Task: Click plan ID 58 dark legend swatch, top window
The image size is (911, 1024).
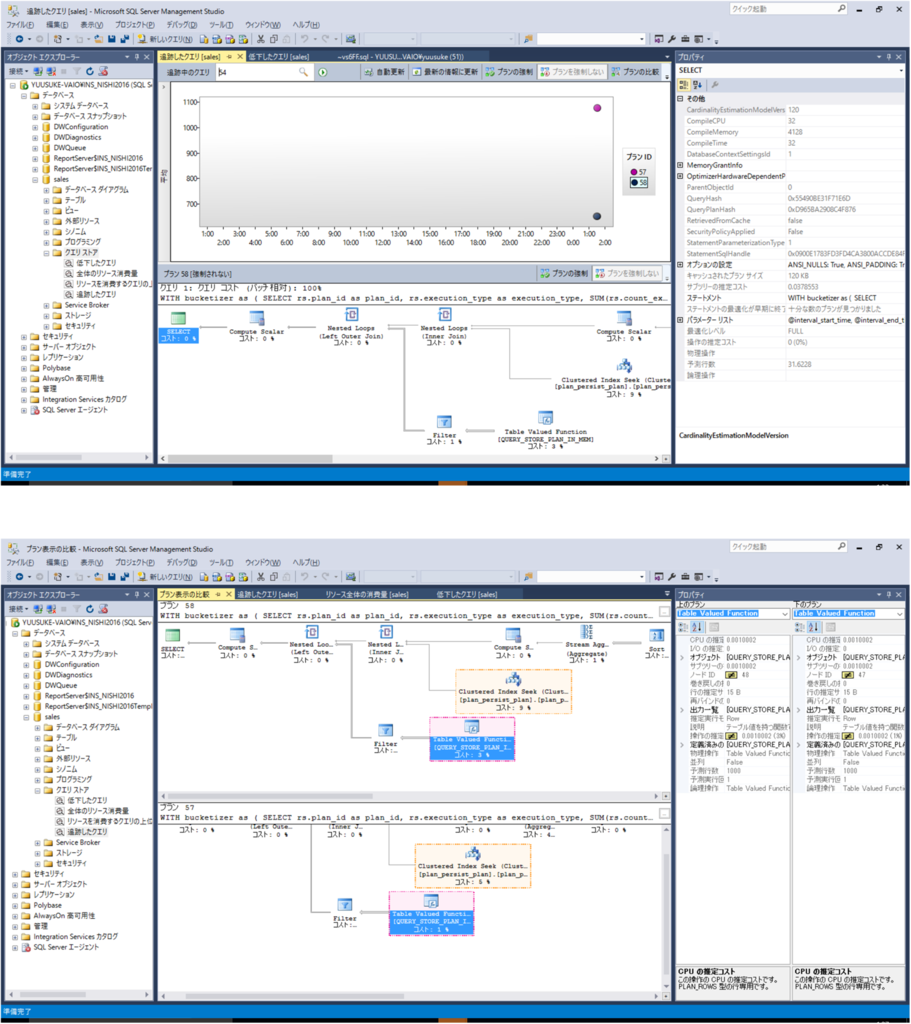Action: pyautogui.click(x=633, y=182)
